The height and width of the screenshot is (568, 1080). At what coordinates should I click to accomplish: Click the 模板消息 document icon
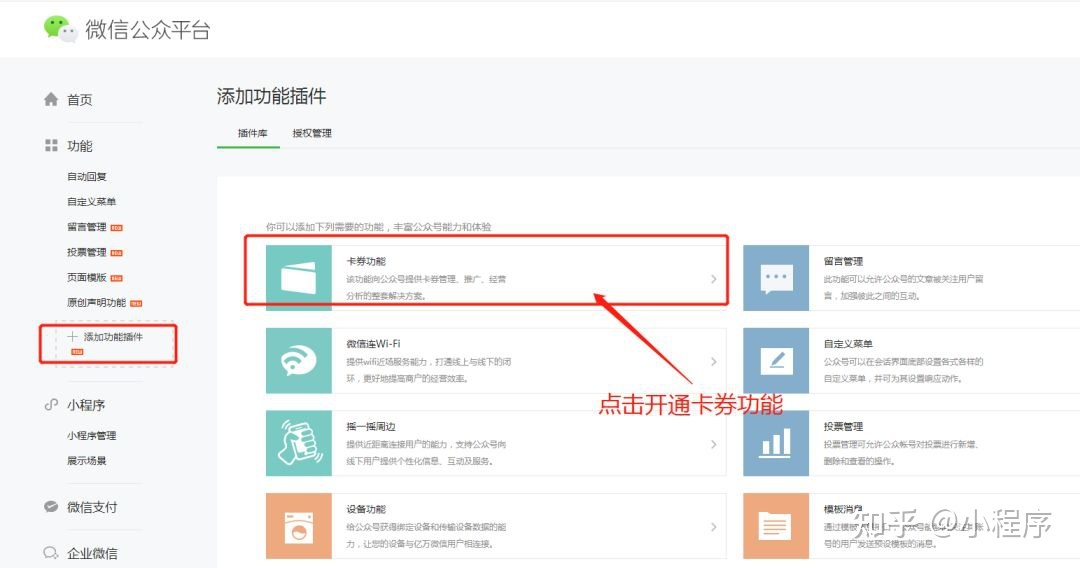tap(776, 526)
